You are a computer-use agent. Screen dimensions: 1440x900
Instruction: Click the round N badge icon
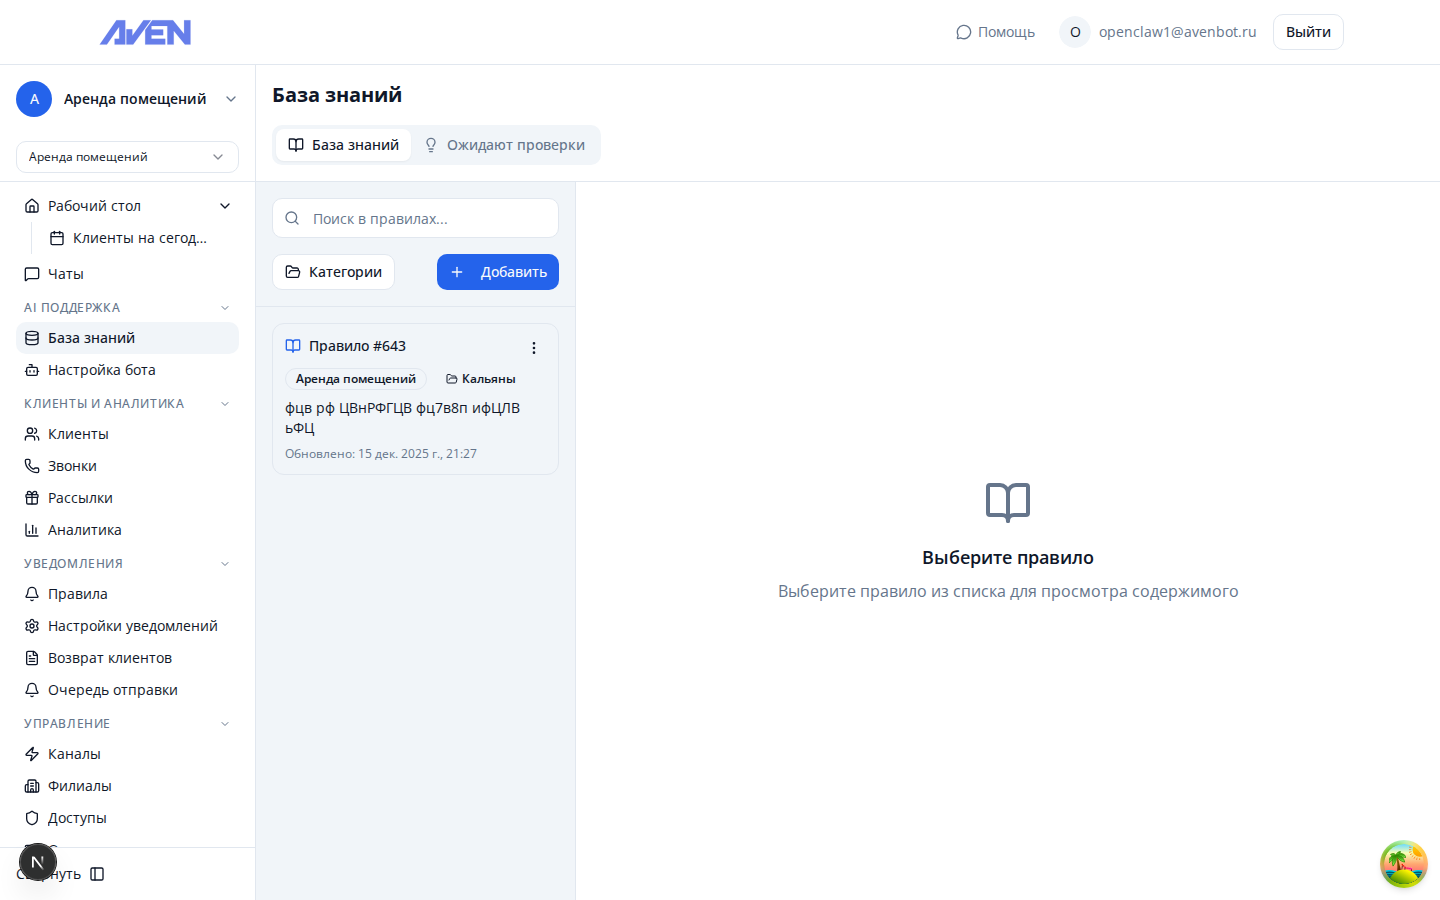(38, 862)
